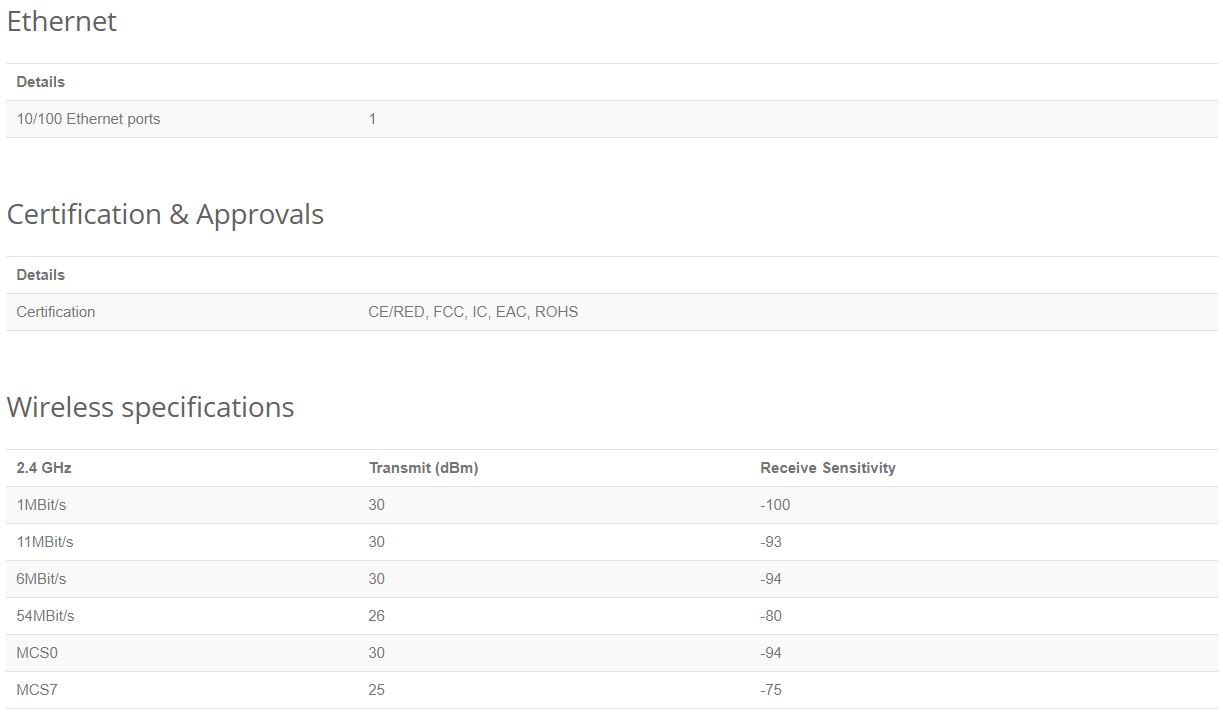Click the 'Transmit (dBm)' column header
The height and width of the screenshot is (715, 1223).
click(x=423, y=468)
